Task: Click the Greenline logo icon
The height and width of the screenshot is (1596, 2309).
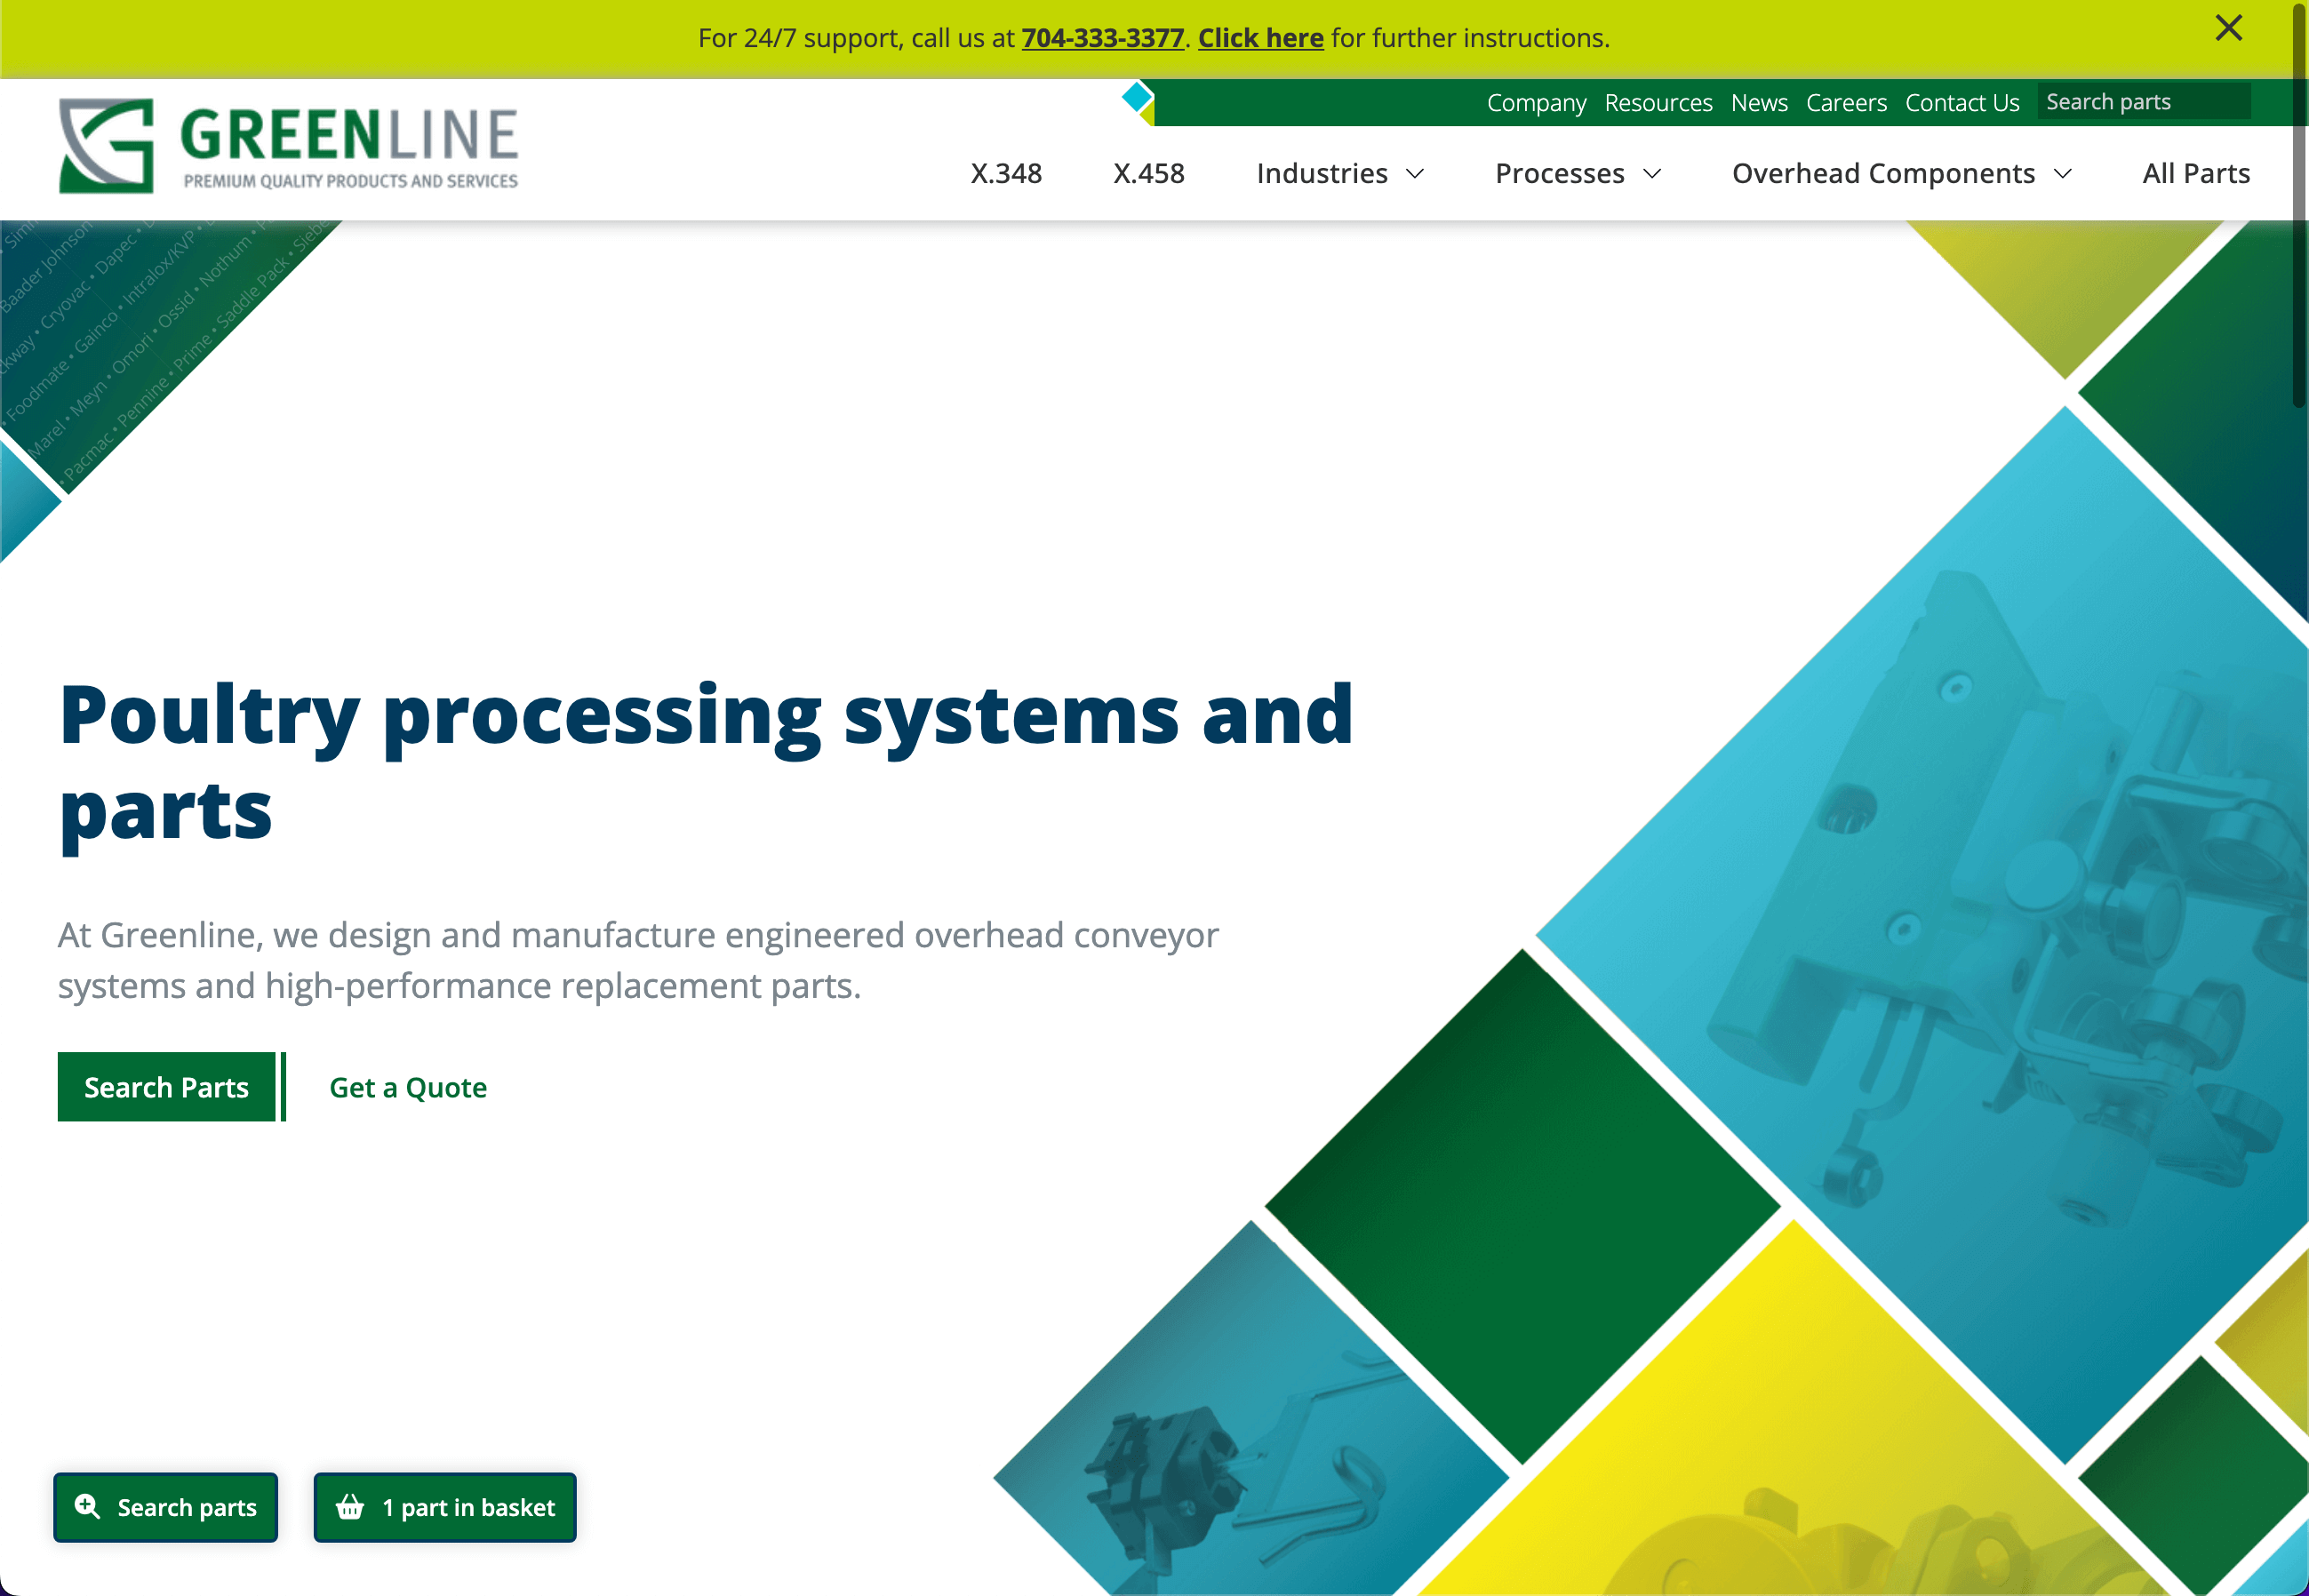Action: pos(107,145)
